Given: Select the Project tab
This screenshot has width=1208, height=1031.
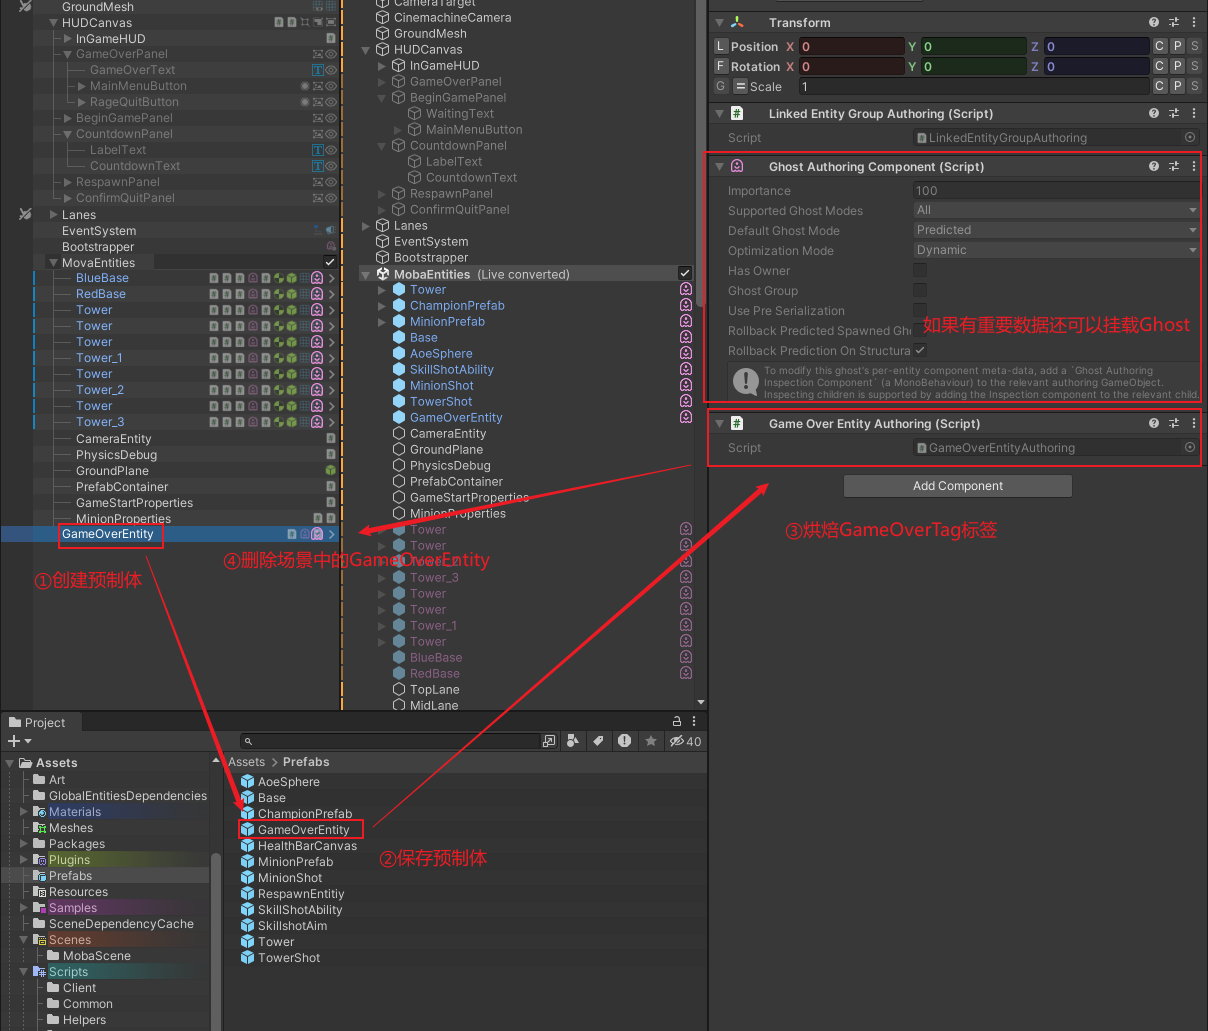Looking at the screenshot, I should click(37, 722).
